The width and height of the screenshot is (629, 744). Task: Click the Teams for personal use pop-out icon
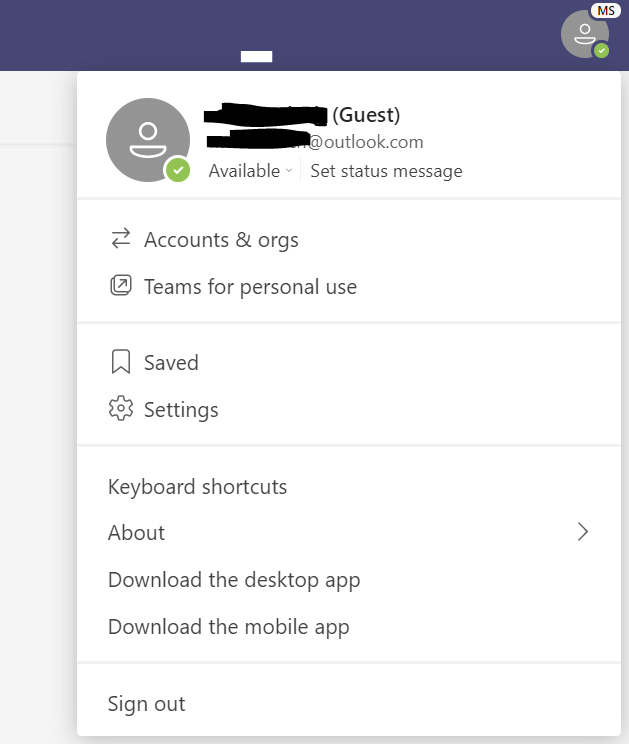(x=121, y=286)
